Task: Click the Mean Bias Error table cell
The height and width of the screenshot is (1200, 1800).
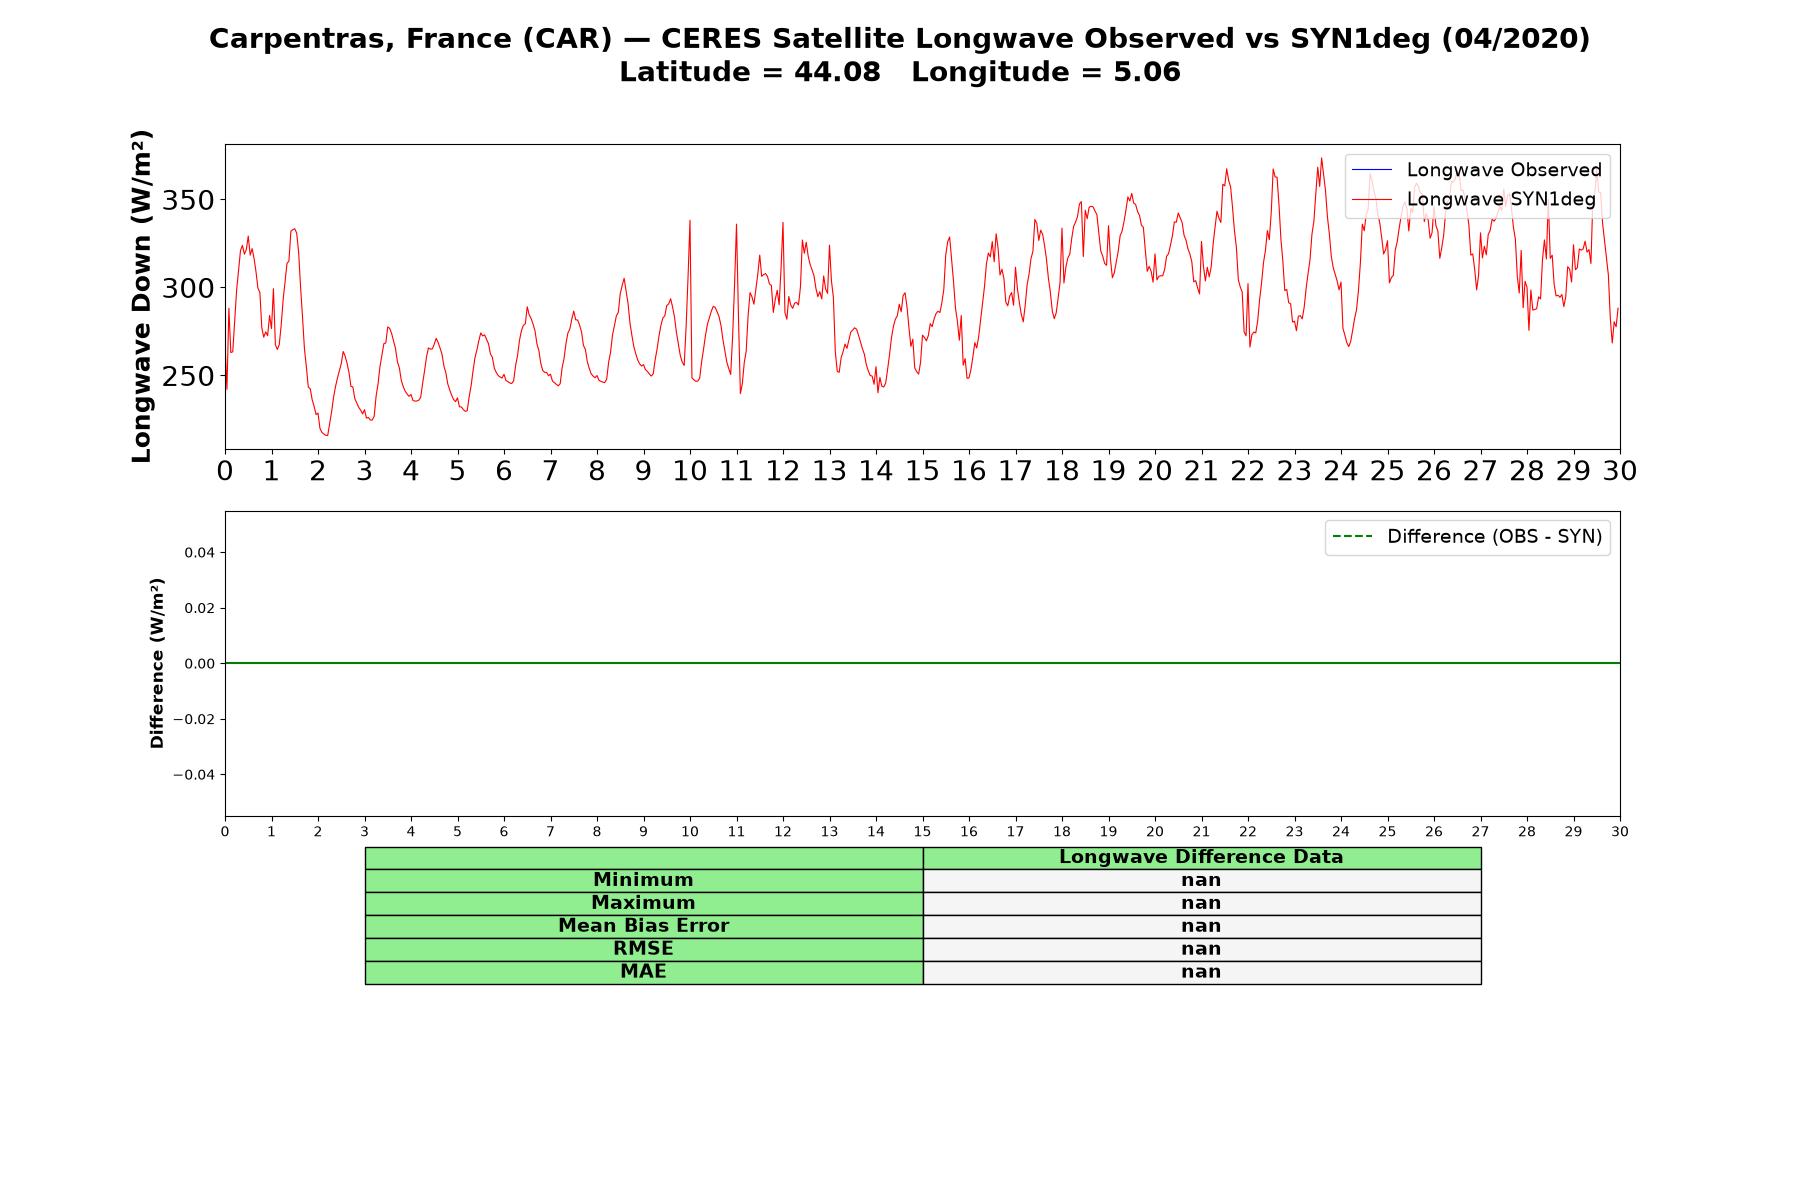Action: point(643,926)
